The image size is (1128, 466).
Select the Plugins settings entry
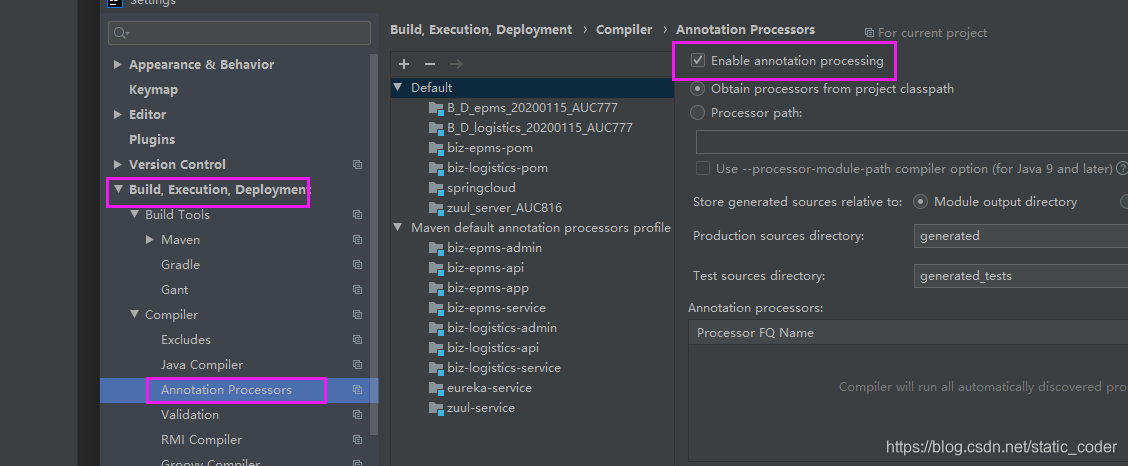(152, 139)
